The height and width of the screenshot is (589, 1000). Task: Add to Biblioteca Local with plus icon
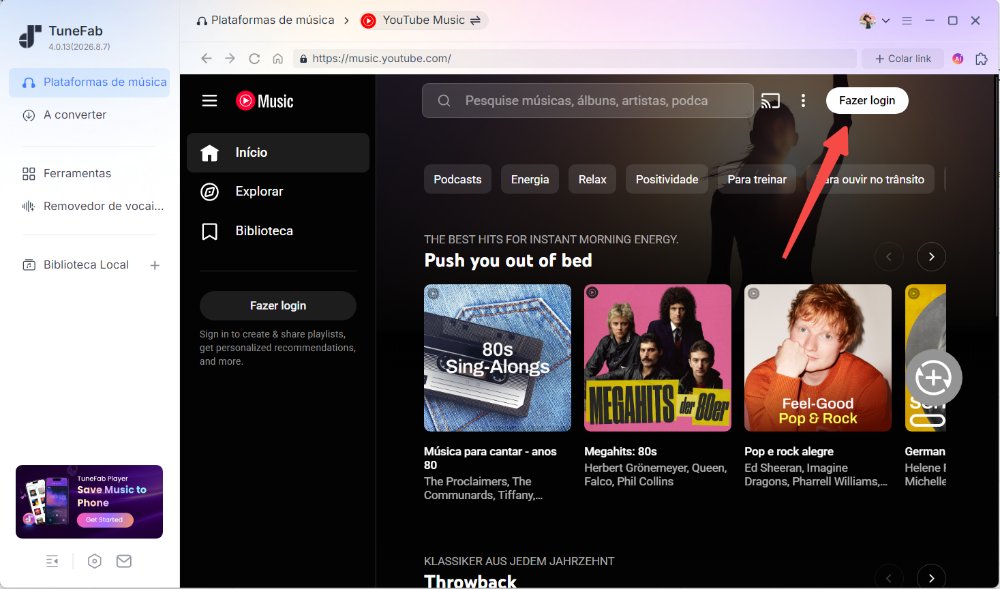tap(155, 265)
